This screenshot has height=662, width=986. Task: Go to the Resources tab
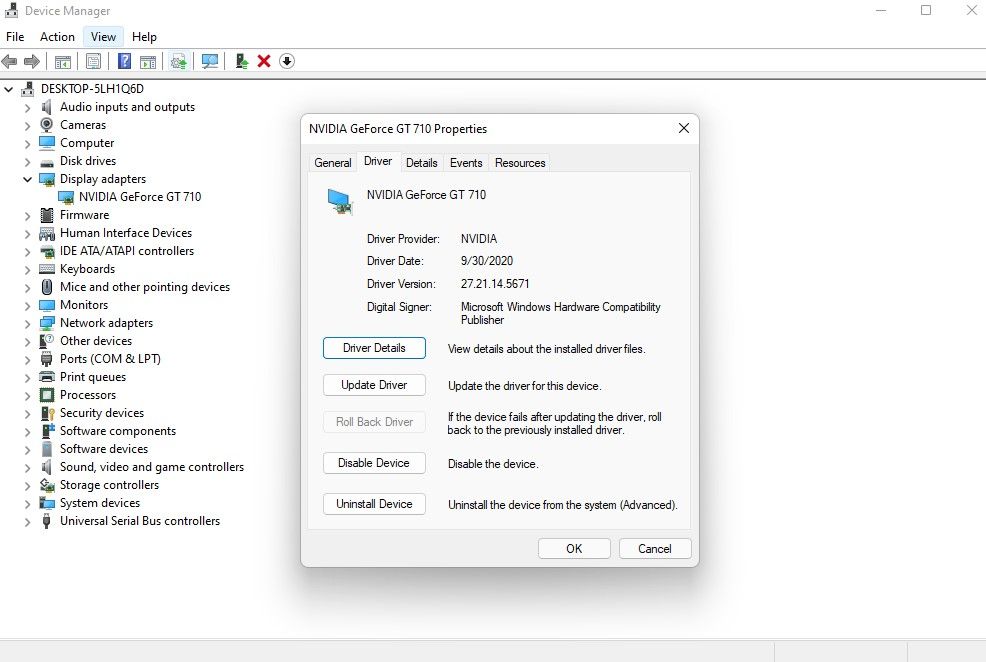click(520, 163)
